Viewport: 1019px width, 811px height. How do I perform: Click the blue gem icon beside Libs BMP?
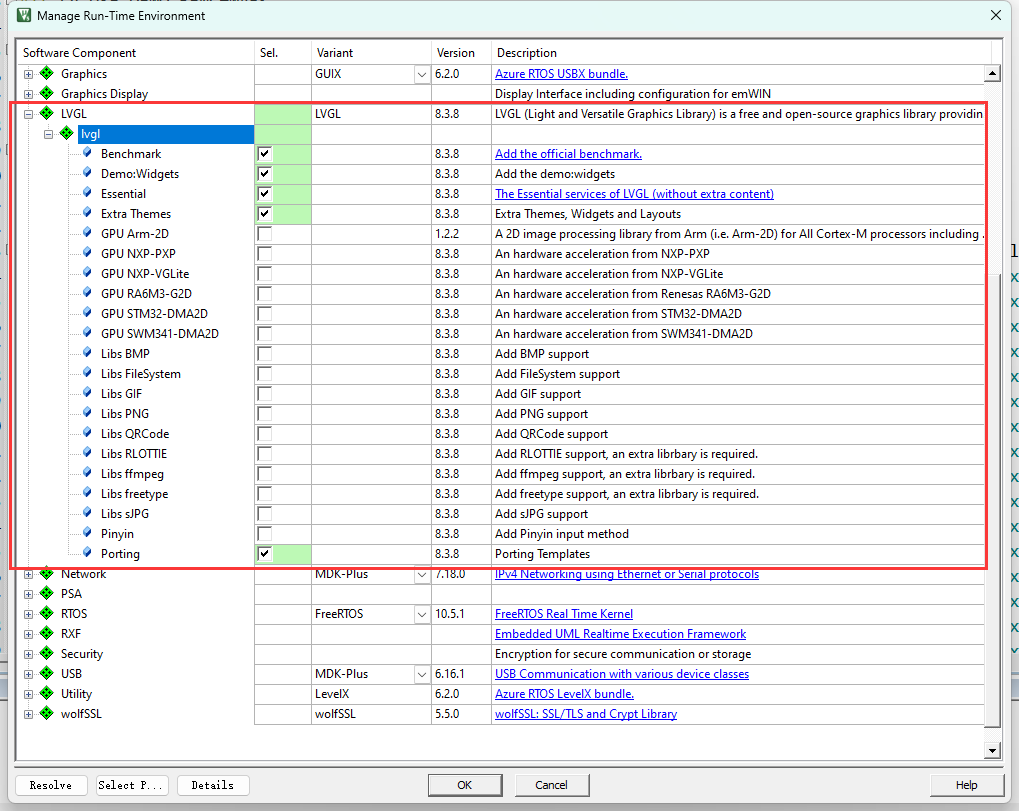[87, 354]
